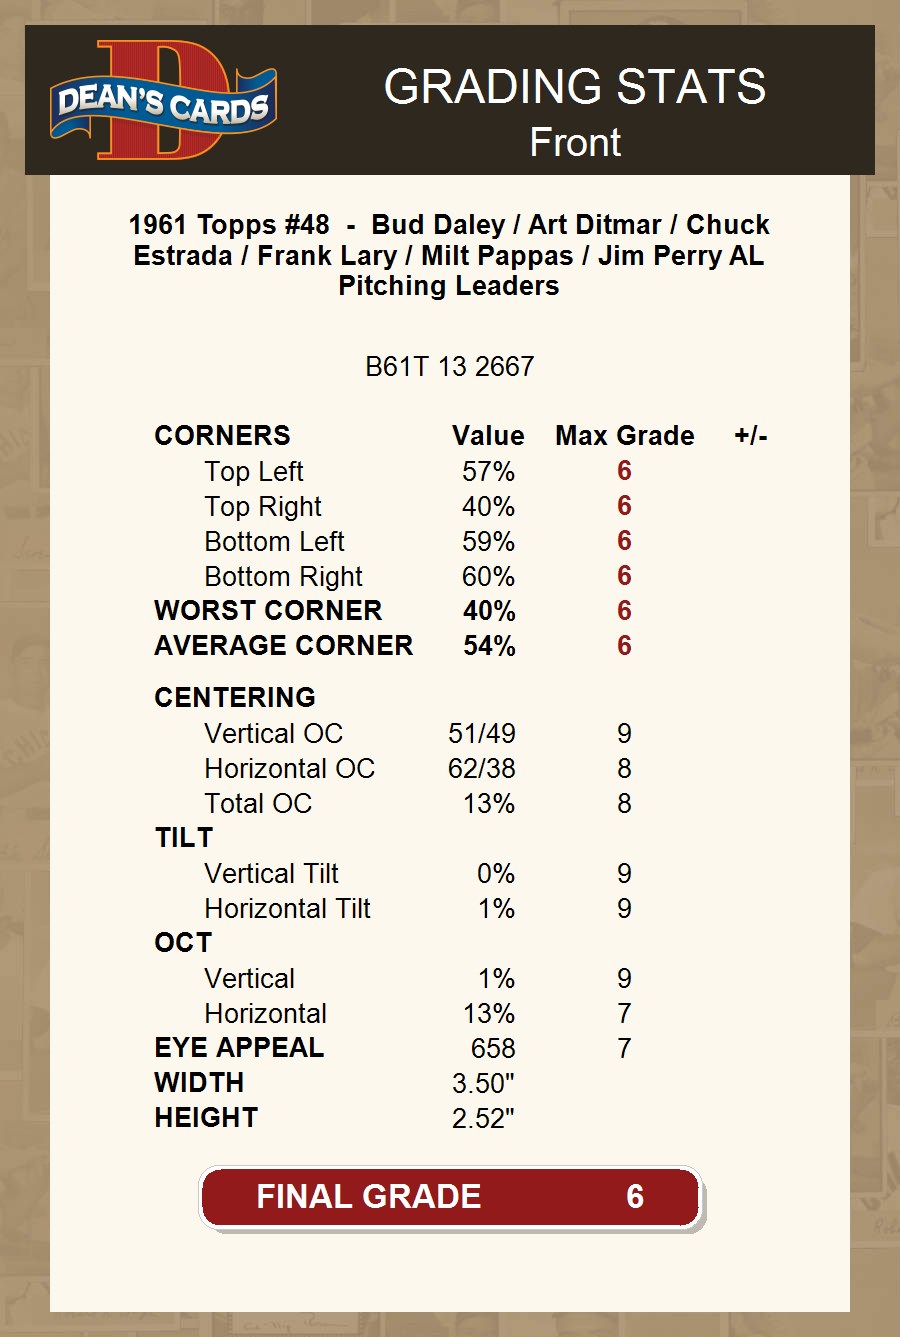The height and width of the screenshot is (1337, 900).
Task: Click the Total OC row label
Action: tap(258, 804)
